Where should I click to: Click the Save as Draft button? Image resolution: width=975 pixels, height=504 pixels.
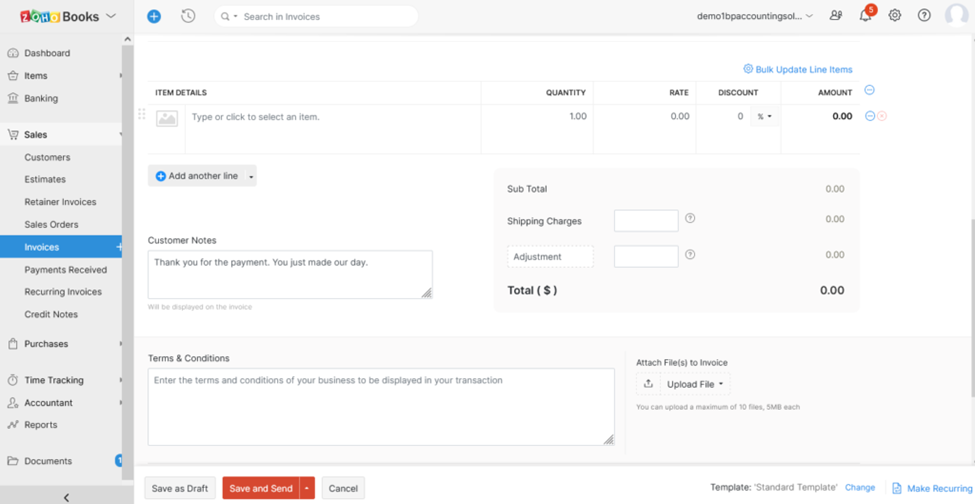tap(180, 488)
